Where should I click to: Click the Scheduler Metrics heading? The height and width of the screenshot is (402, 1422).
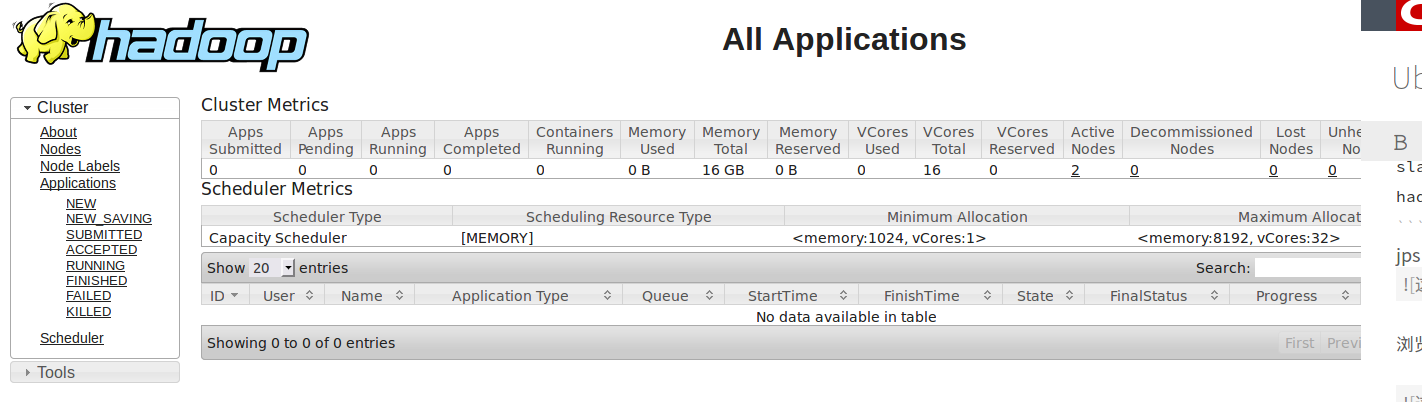tap(277, 189)
